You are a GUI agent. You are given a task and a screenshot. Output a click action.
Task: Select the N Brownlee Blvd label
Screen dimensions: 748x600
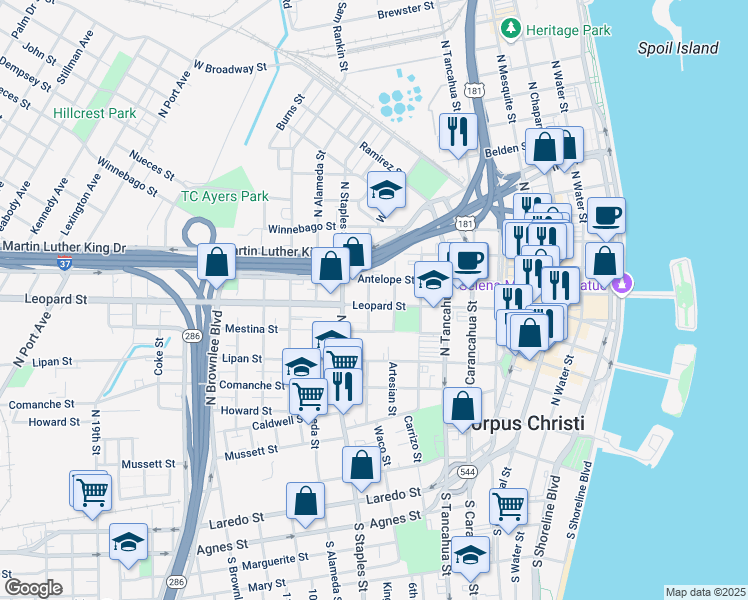213,358
